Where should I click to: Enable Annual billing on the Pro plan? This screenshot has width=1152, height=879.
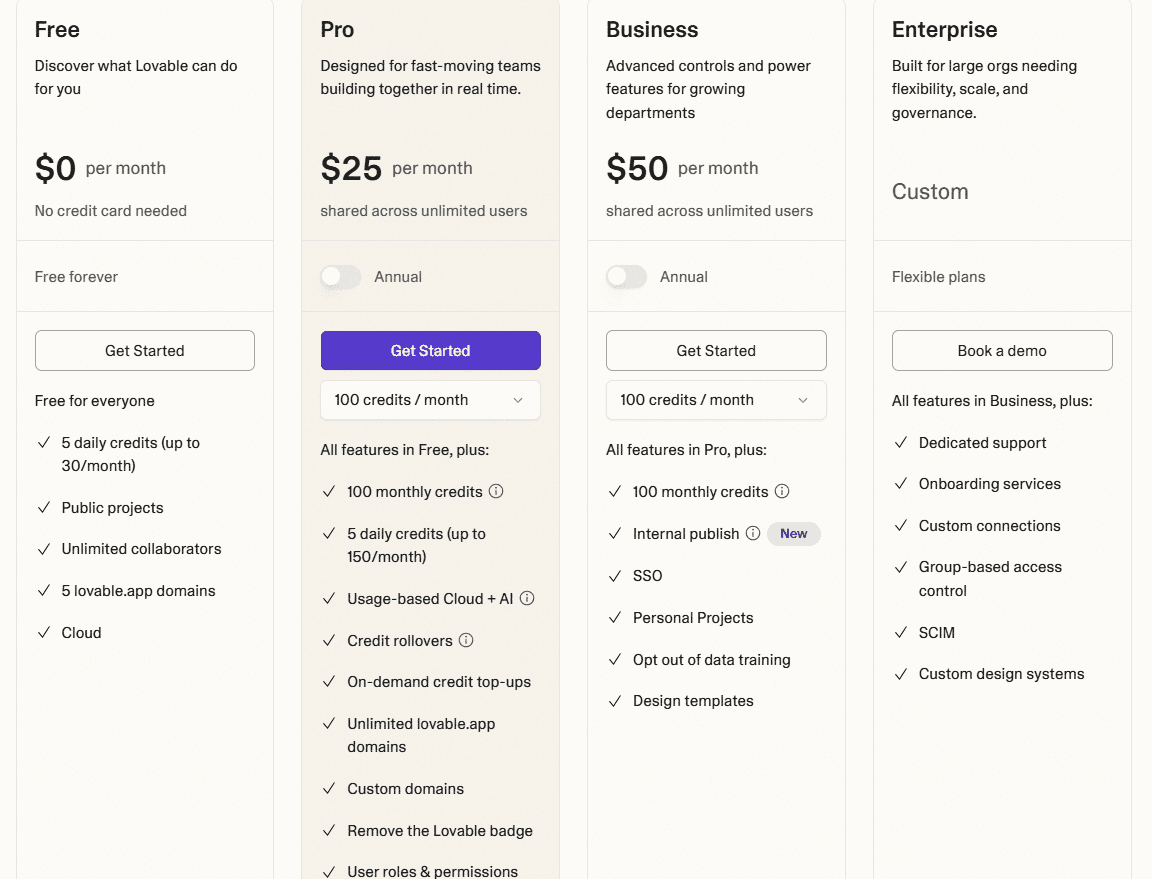(x=340, y=277)
